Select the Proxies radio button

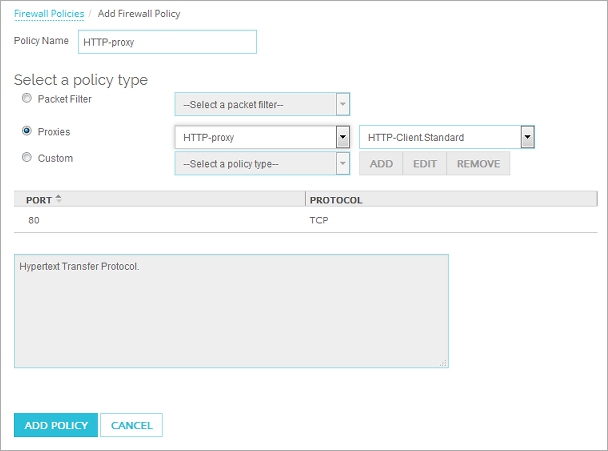27,131
